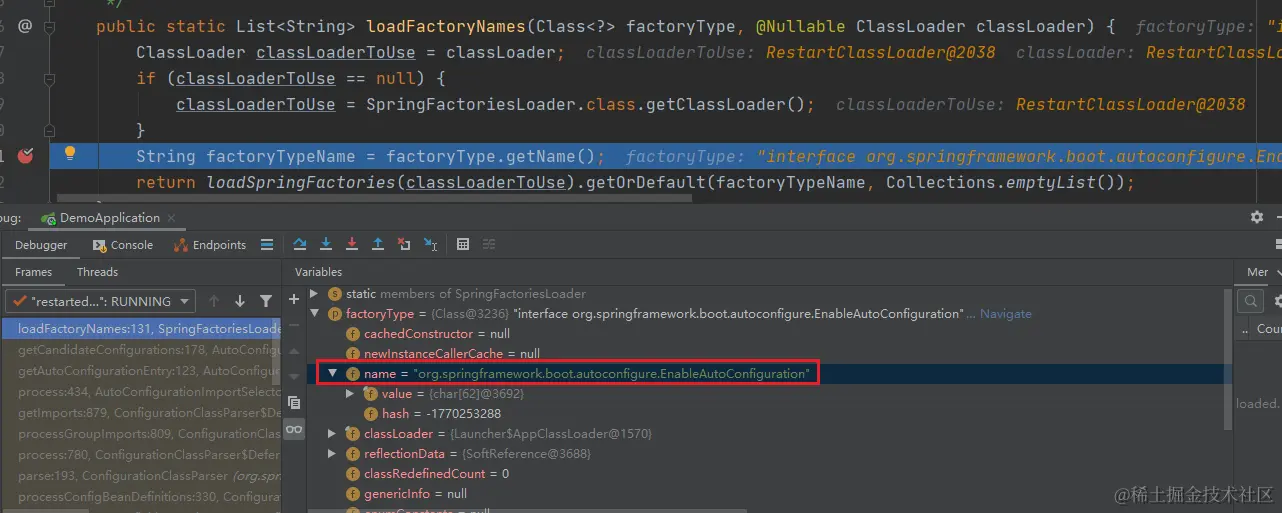Viewport: 1282px width, 513px height.
Task: Click the next frame down arrow
Action: click(x=240, y=301)
